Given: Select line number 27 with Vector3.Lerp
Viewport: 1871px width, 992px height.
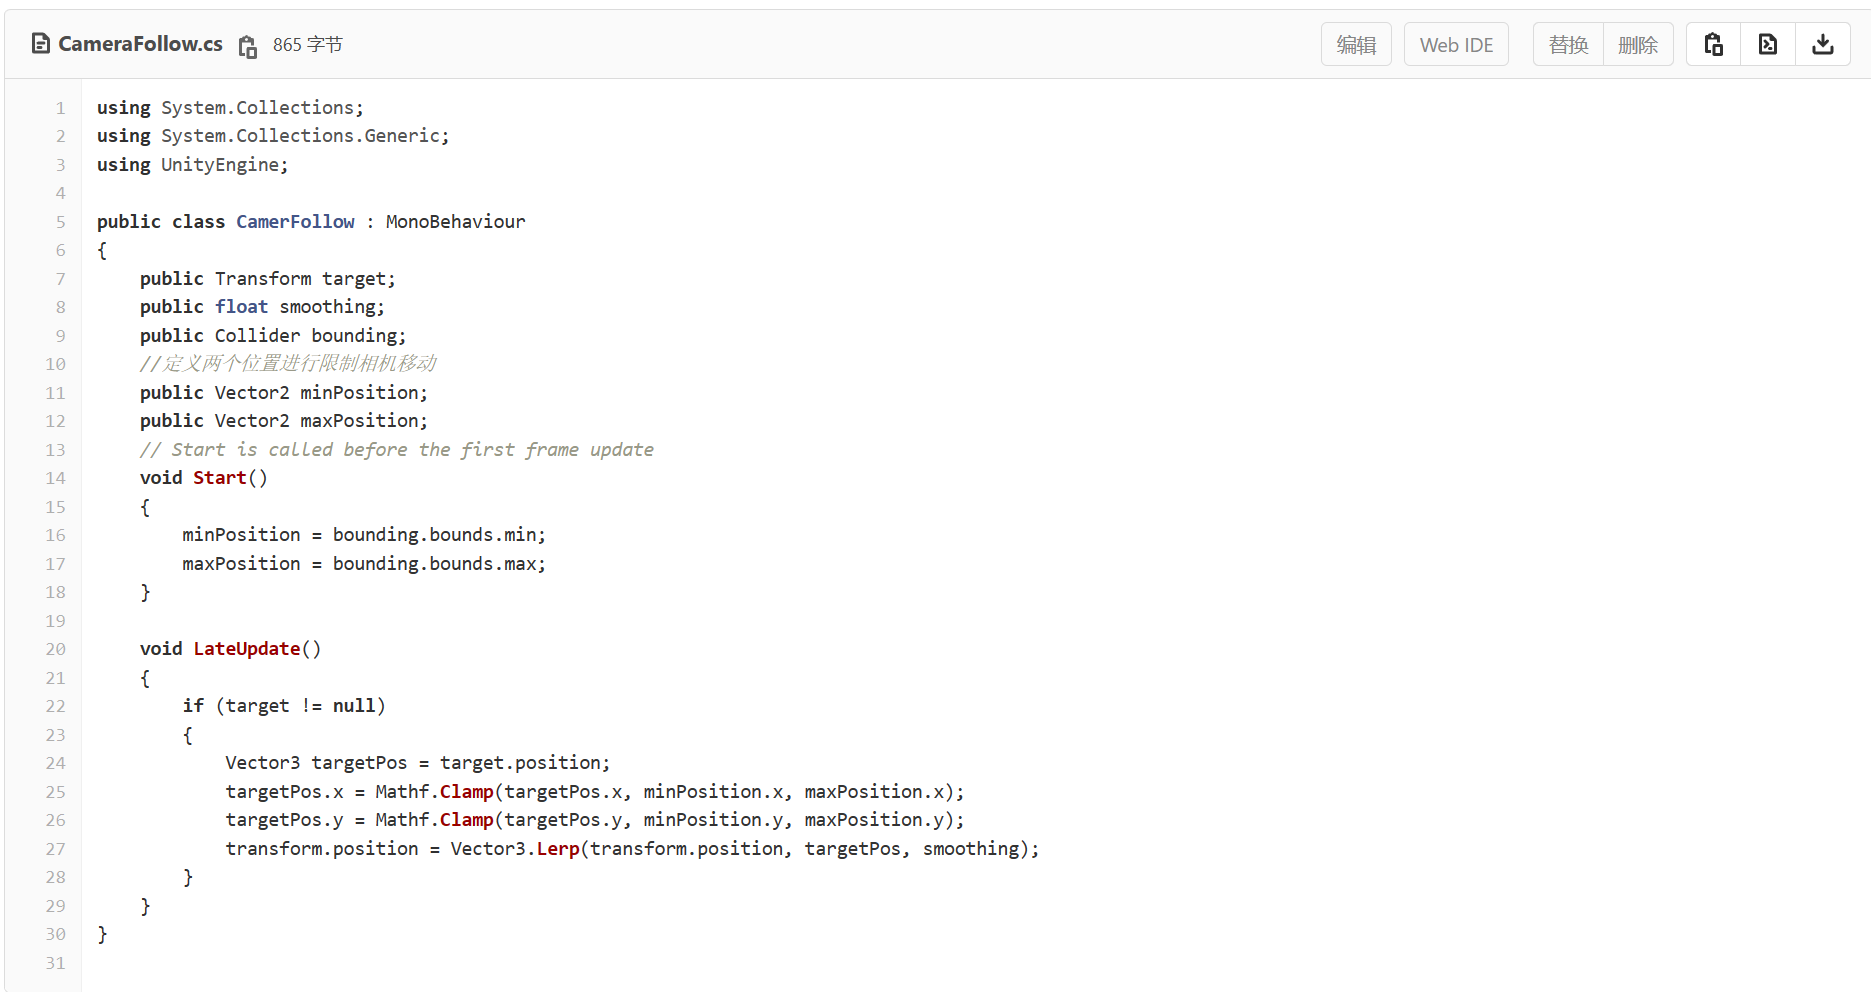Looking at the screenshot, I should [55, 849].
